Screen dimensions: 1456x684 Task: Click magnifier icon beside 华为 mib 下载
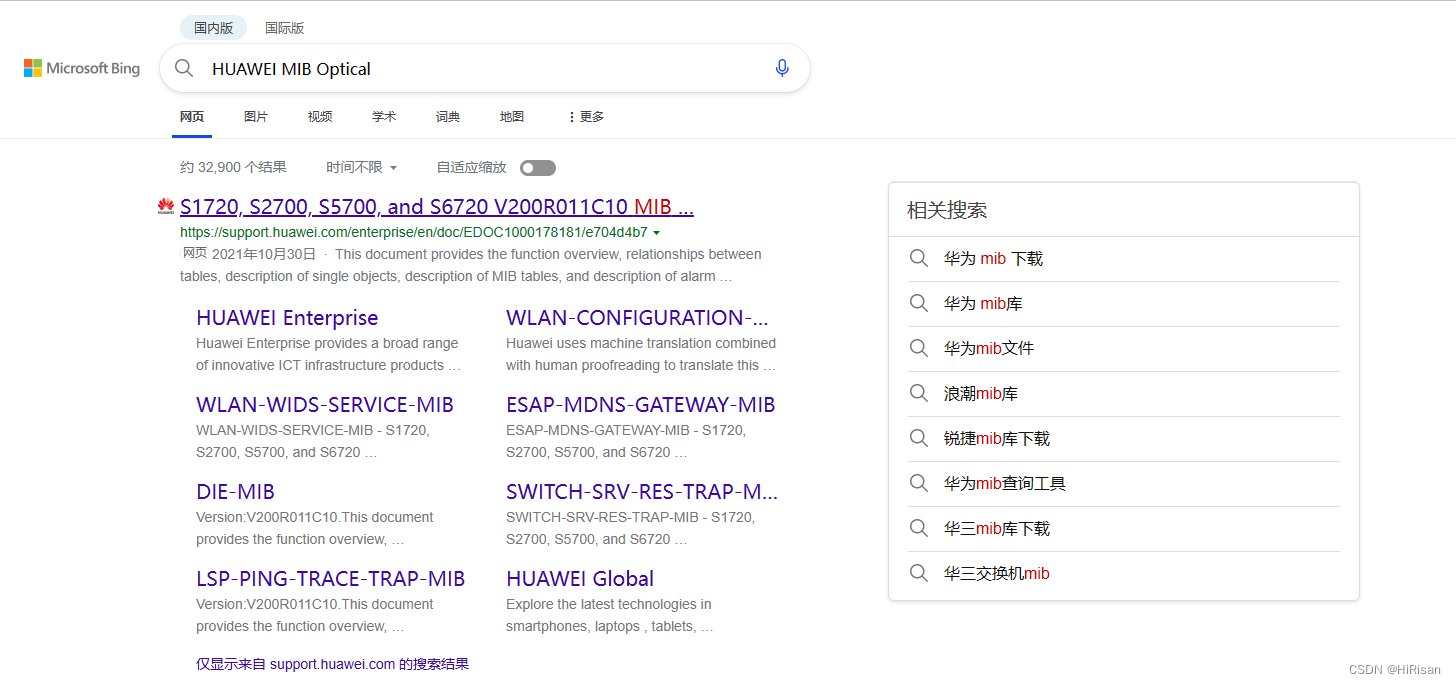tap(919, 258)
